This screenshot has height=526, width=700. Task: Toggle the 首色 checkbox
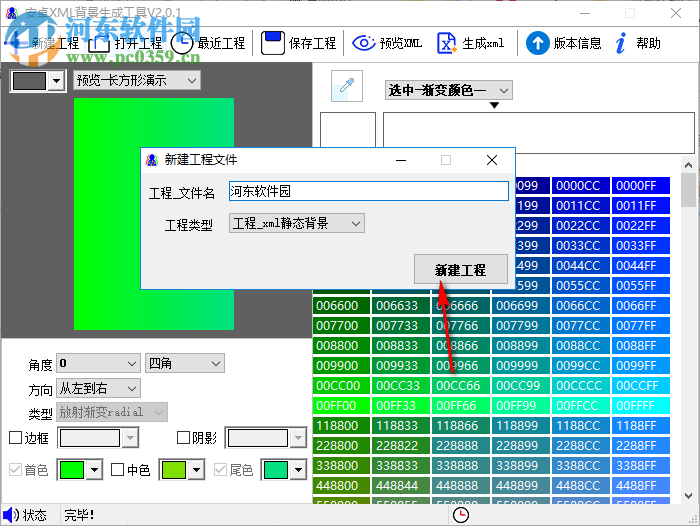tap(16, 469)
